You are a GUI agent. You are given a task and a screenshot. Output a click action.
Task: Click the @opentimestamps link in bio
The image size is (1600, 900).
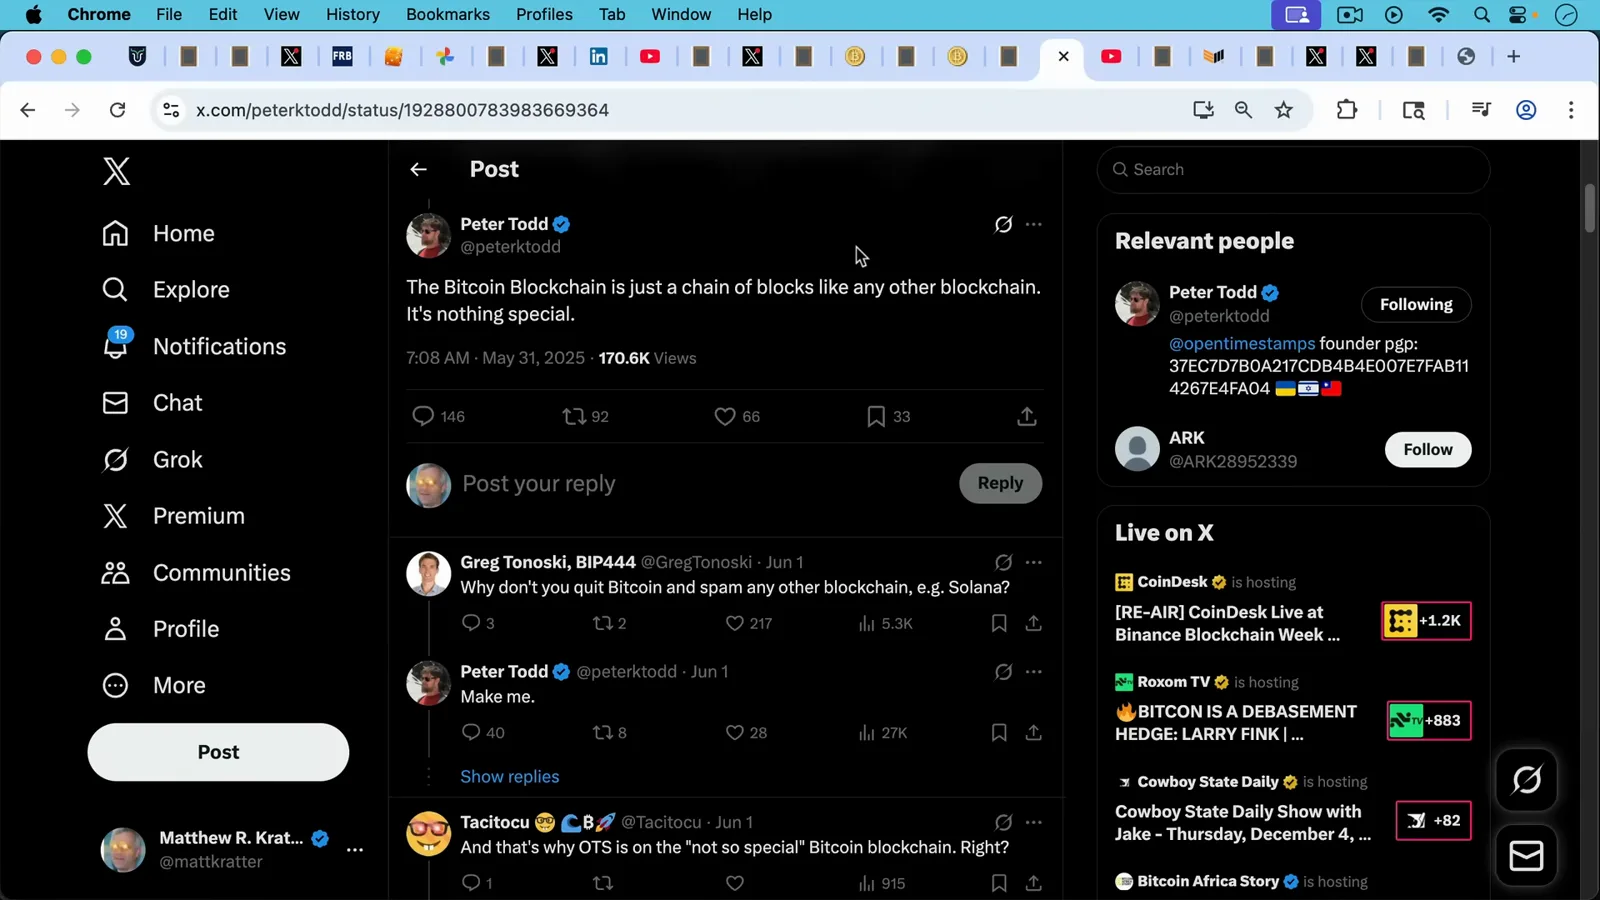tap(1242, 343)
